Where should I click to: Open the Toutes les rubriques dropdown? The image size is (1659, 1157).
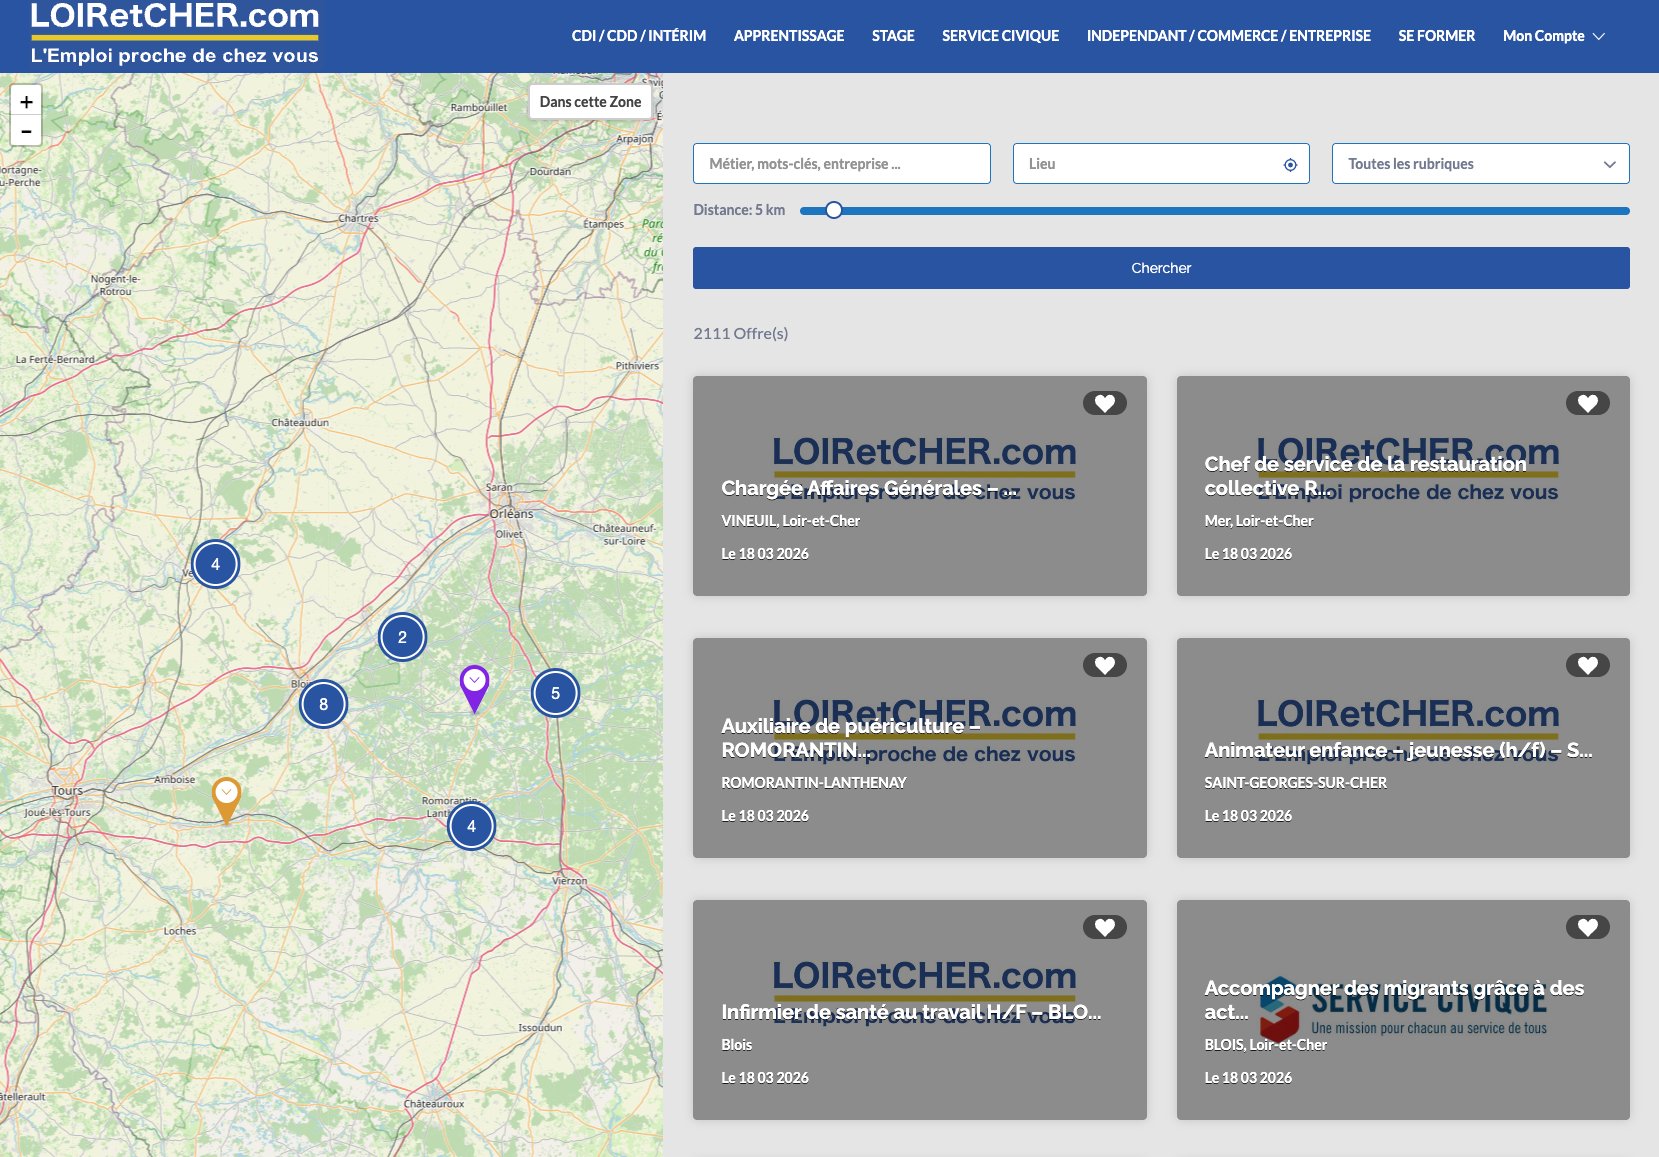click(x=1478, y=163)
